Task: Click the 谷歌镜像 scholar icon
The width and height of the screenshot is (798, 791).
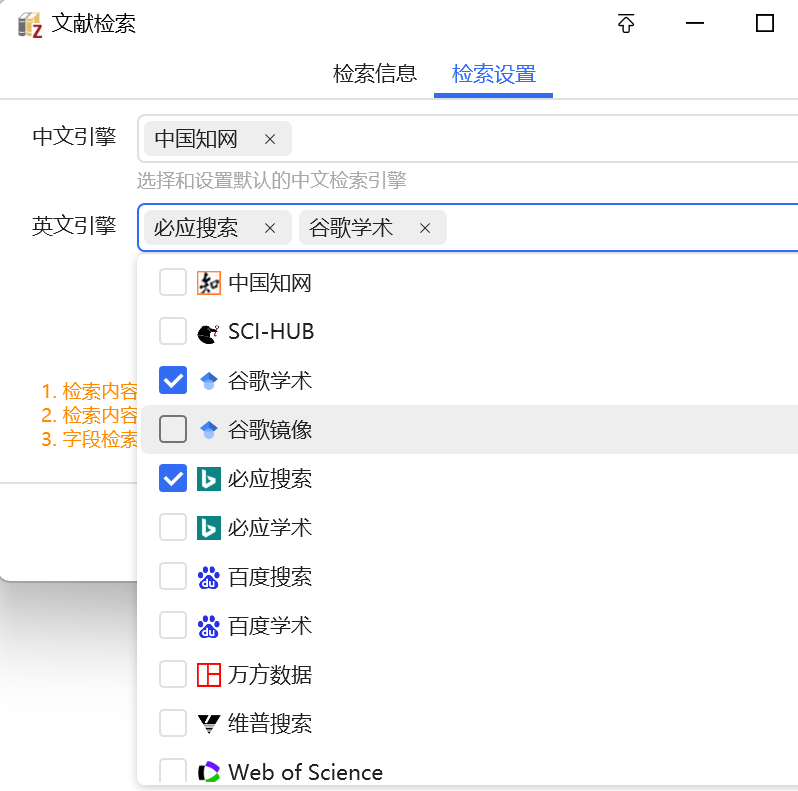Action: pos(209,430)
